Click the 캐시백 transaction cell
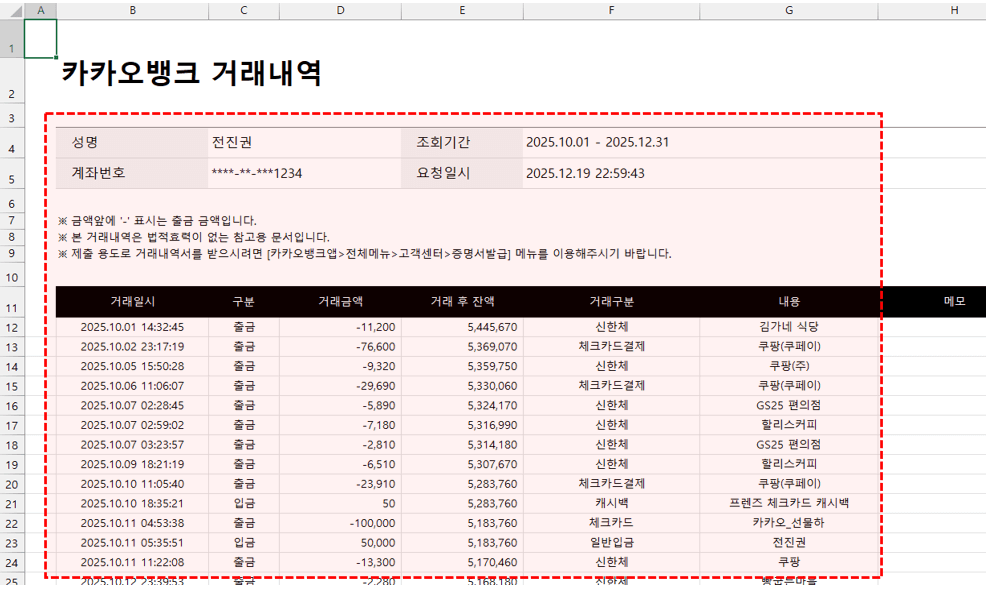 pos(610,503)
